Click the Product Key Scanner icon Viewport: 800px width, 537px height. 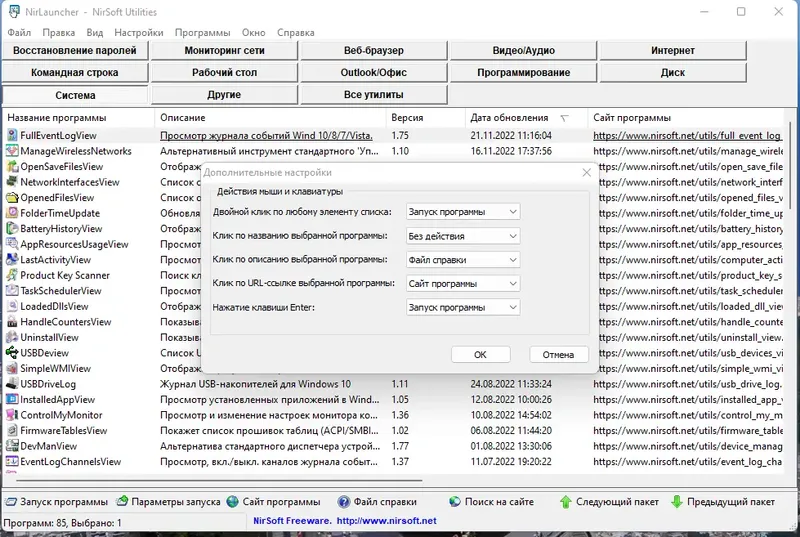click(x=12, y=275)
